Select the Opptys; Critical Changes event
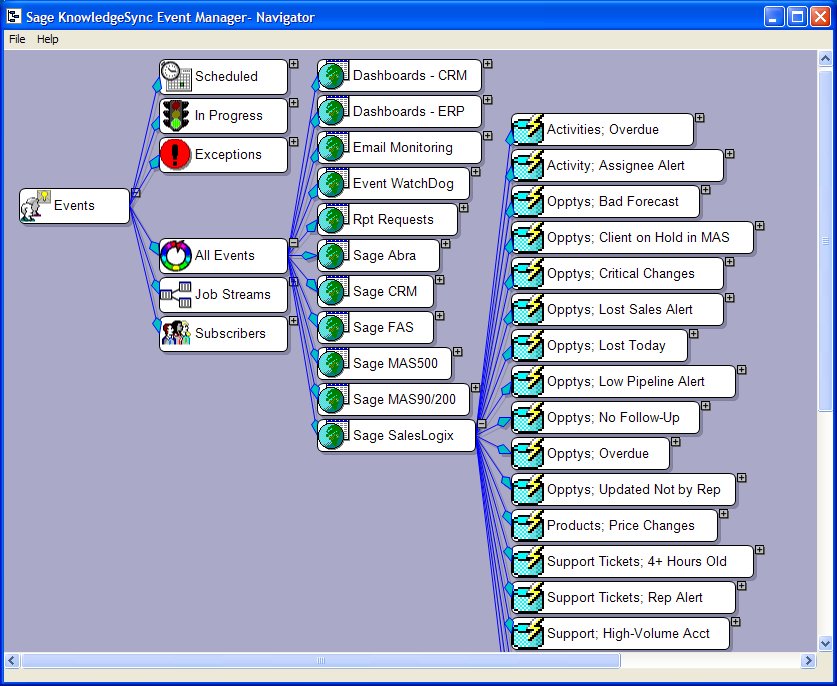The width and height of the screenshot is (837, 686). [x=617, y=274]
